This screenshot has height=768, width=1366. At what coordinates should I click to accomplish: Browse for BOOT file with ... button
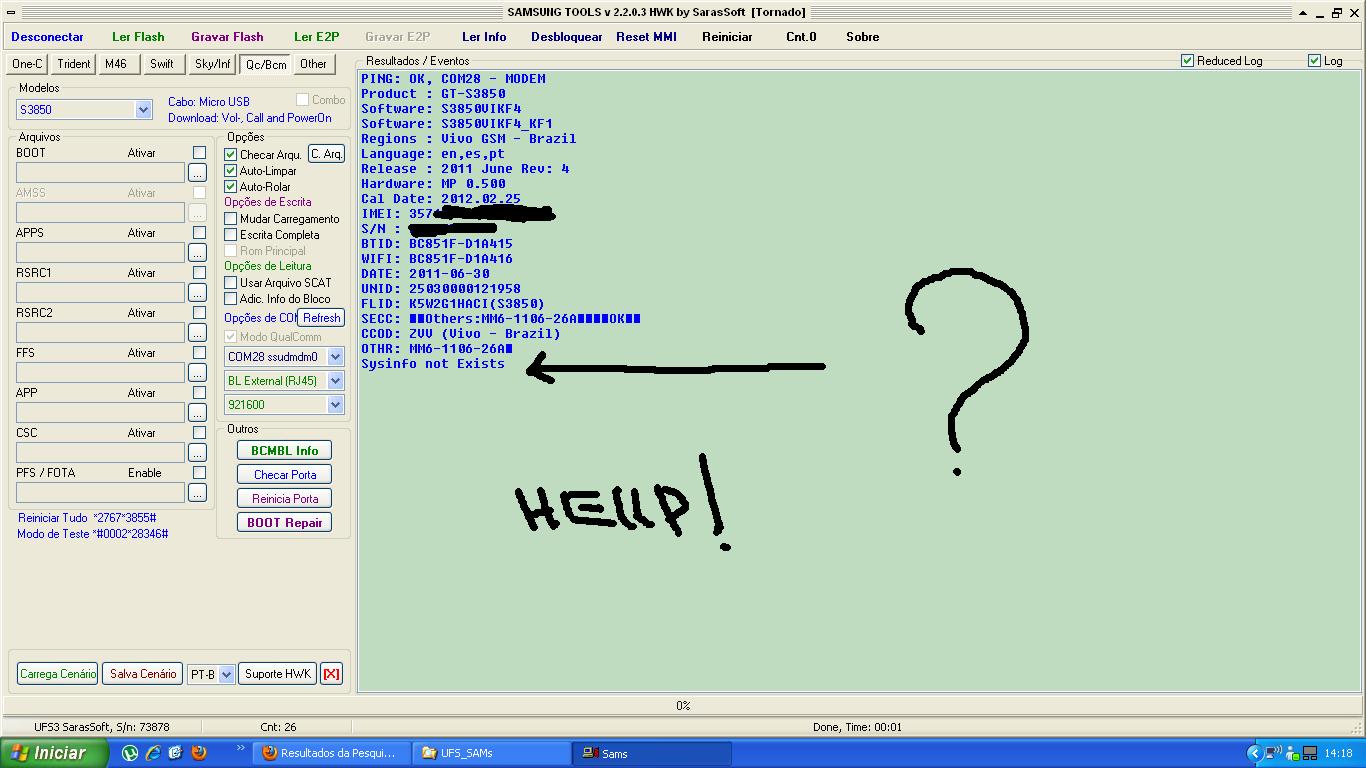(197, 173)
